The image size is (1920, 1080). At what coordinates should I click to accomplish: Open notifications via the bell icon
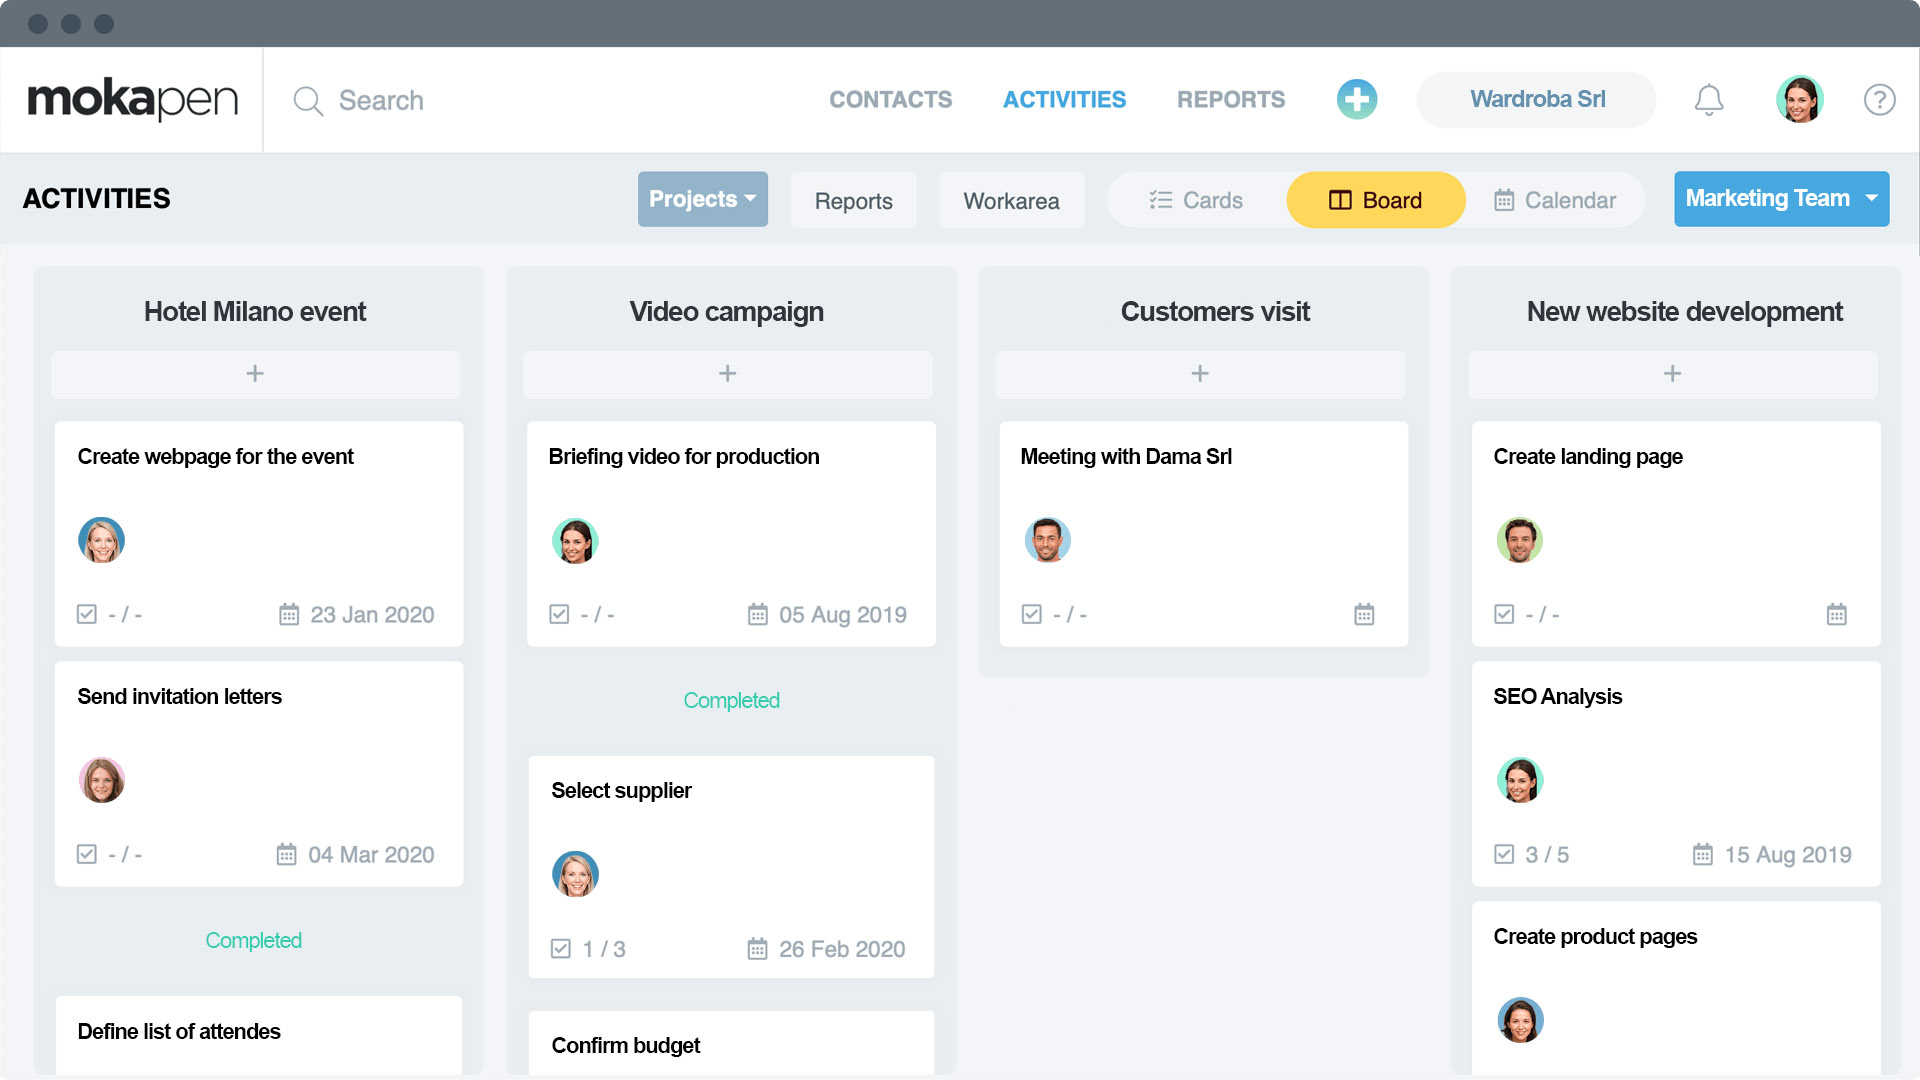click(1709, 99)
